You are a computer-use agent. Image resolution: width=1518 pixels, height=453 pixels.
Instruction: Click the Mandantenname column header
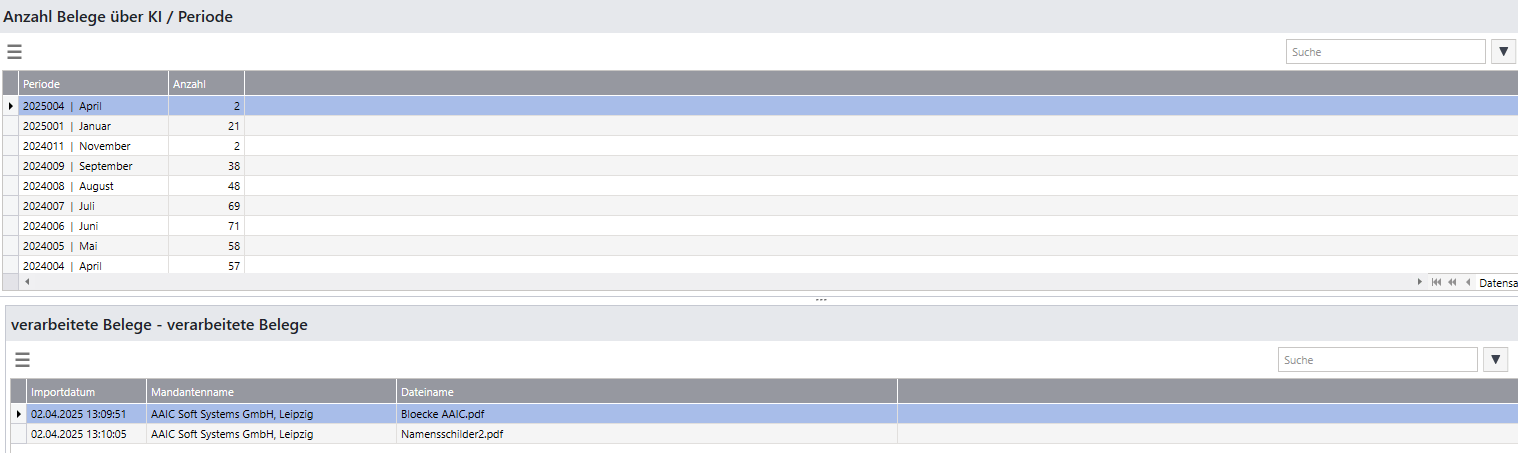(270, 392)
